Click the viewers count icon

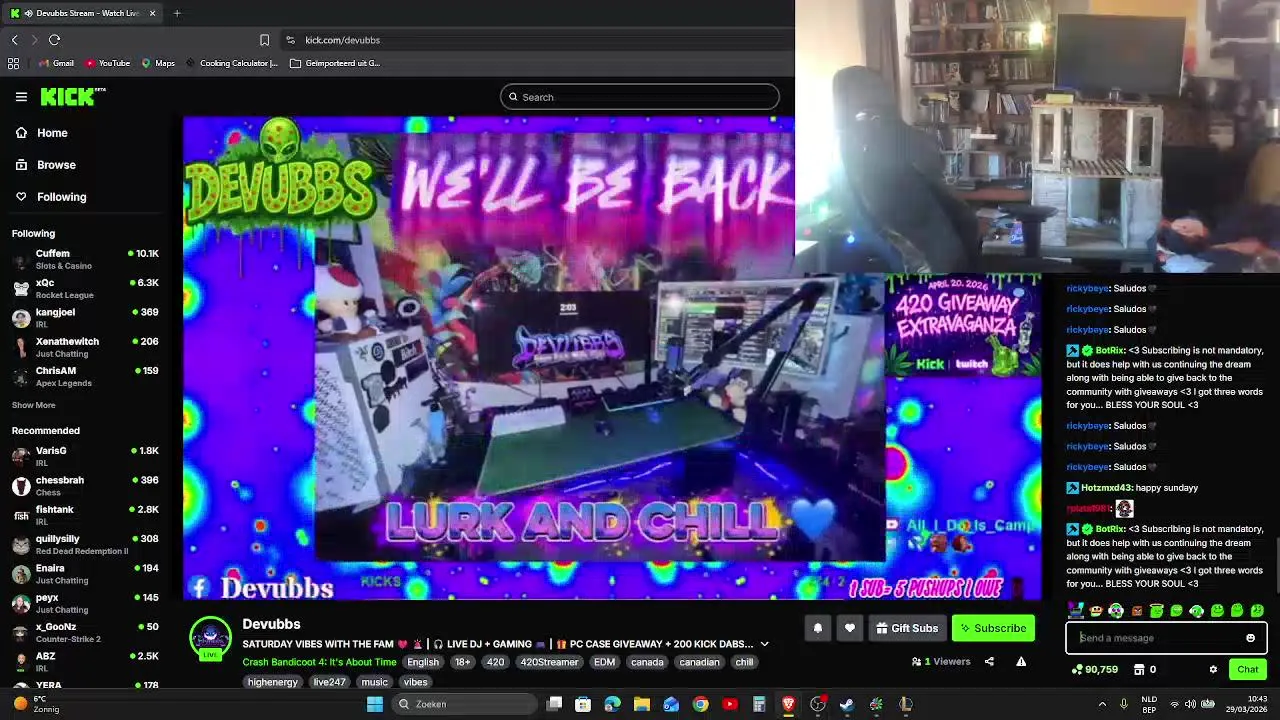(916, 662)
